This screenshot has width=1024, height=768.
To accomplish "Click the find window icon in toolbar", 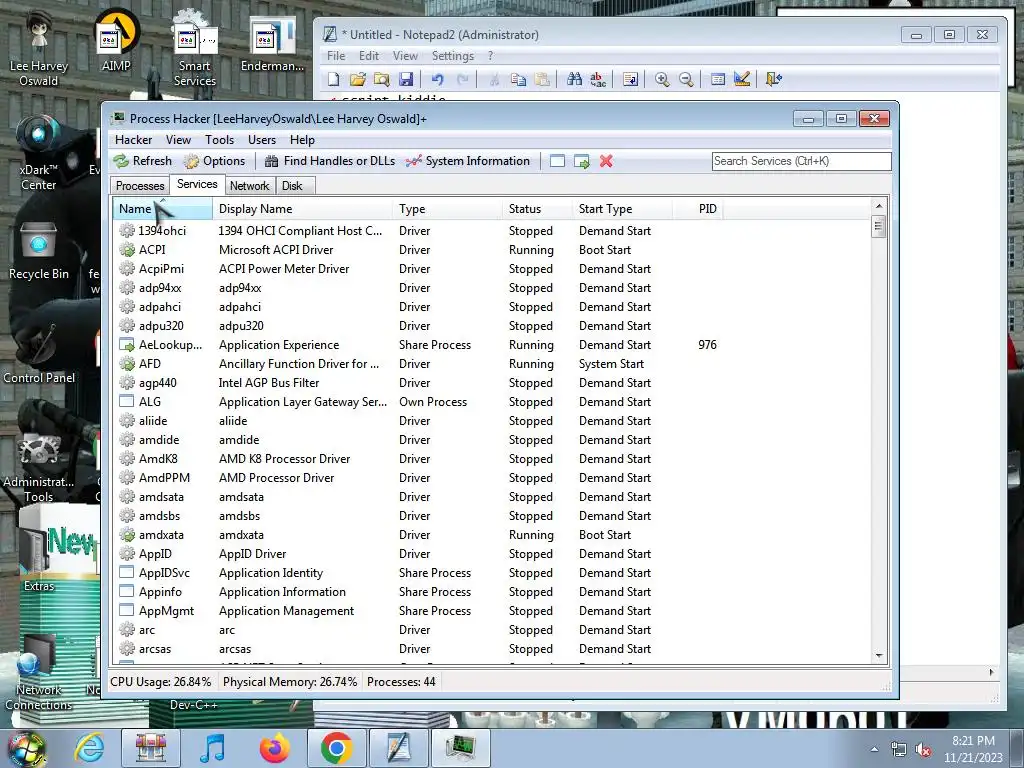I will (x=557, y=161).
